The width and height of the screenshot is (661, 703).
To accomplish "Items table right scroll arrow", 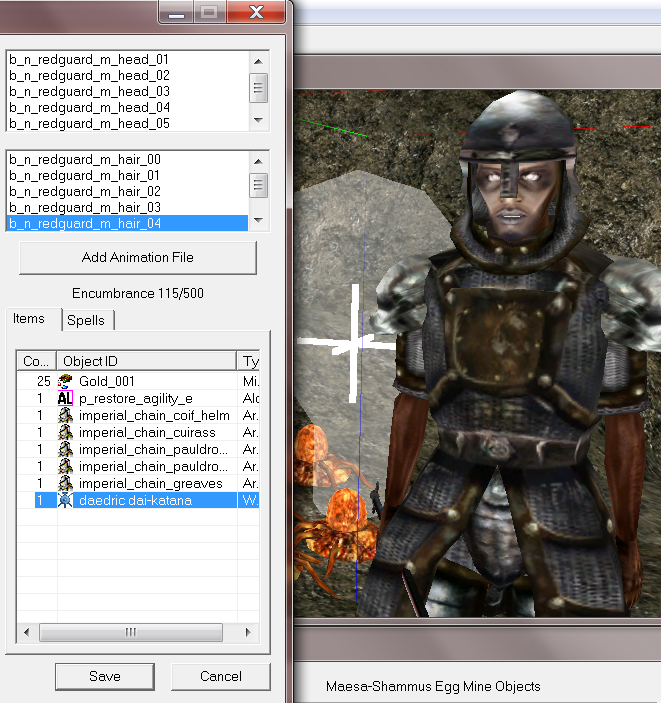I will pos(248,632).
